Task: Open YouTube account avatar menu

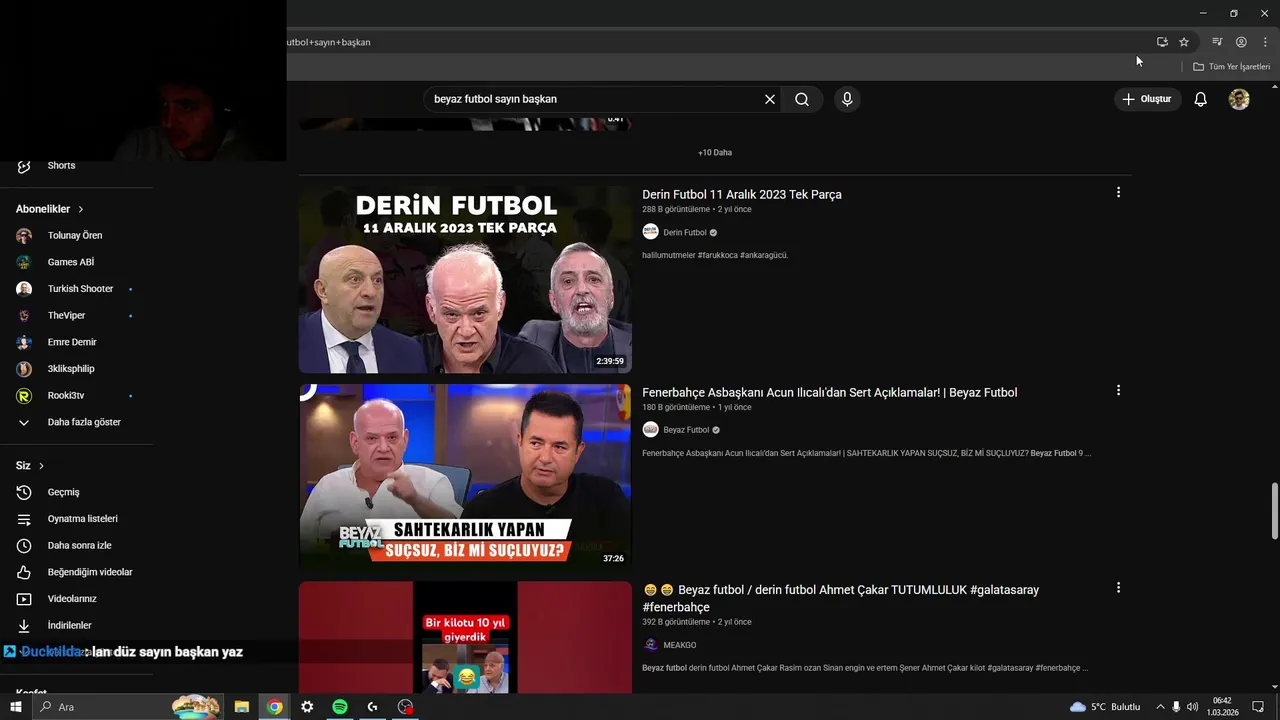Action: 1239,99
